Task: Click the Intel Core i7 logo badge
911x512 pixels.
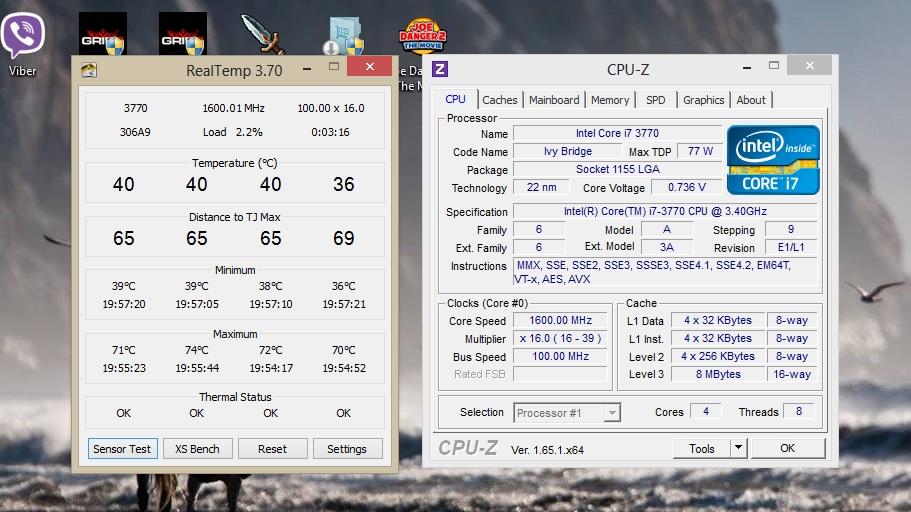Action: point(773,160)
